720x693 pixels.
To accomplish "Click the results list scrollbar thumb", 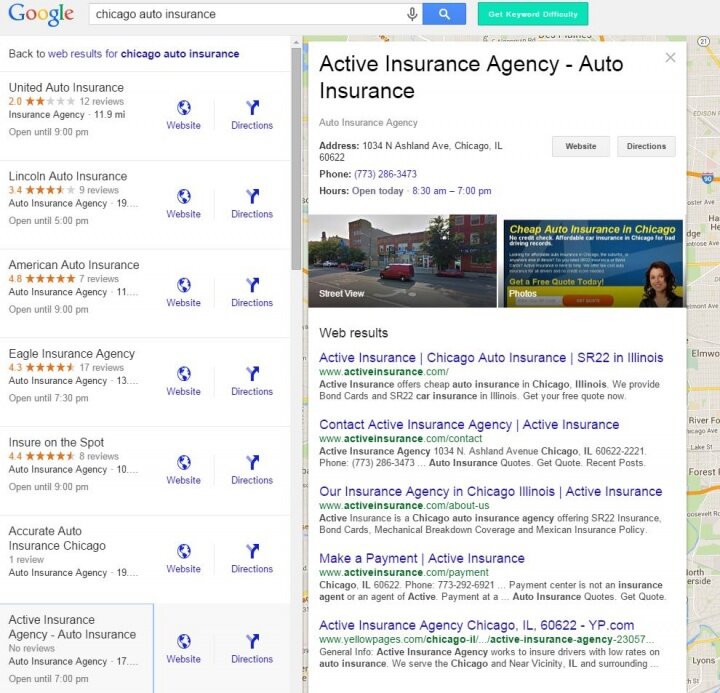I will tap(296, 158).
